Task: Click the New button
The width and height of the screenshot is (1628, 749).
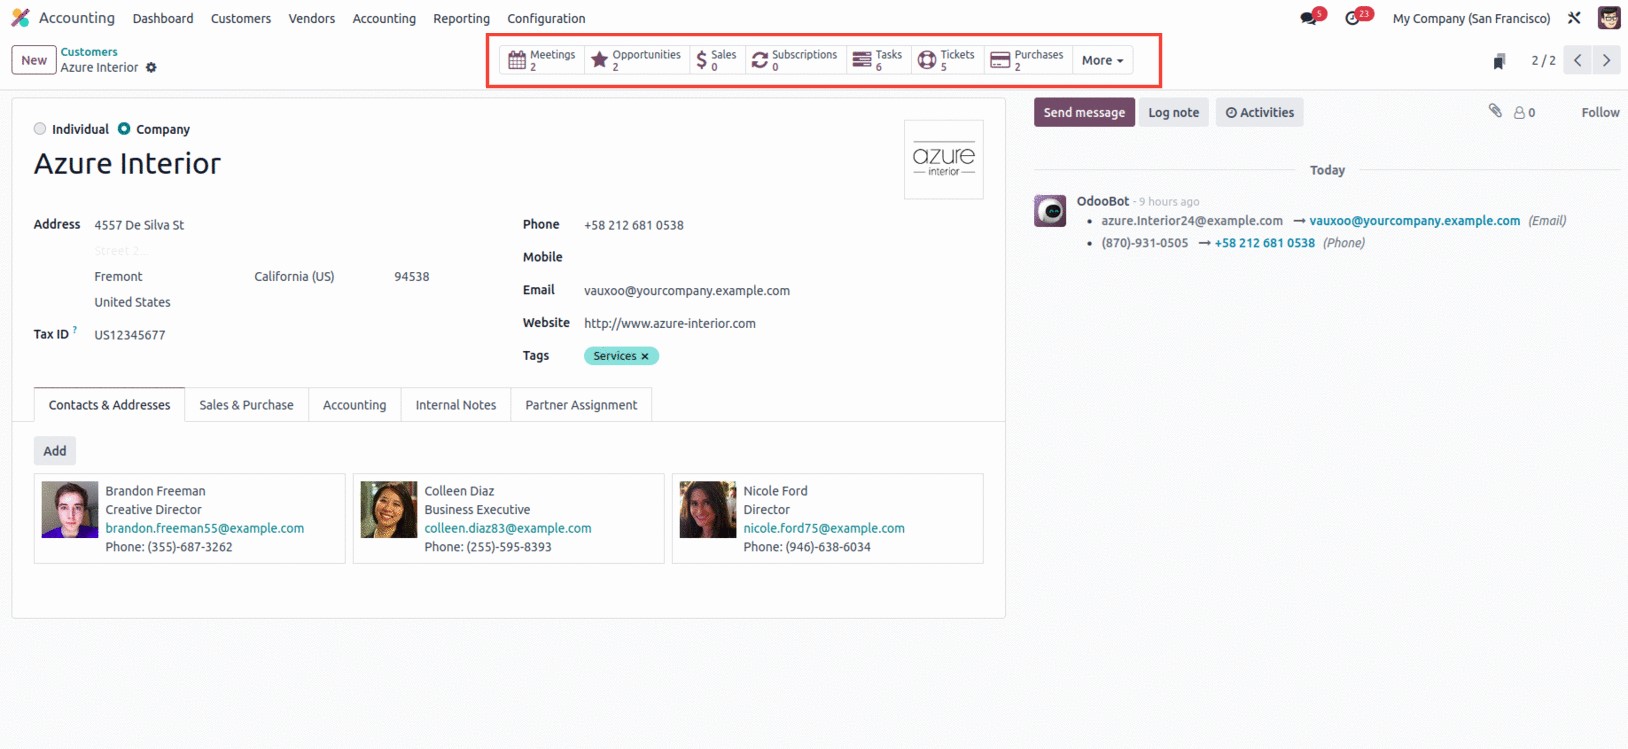Action: (x=34, y=60)
